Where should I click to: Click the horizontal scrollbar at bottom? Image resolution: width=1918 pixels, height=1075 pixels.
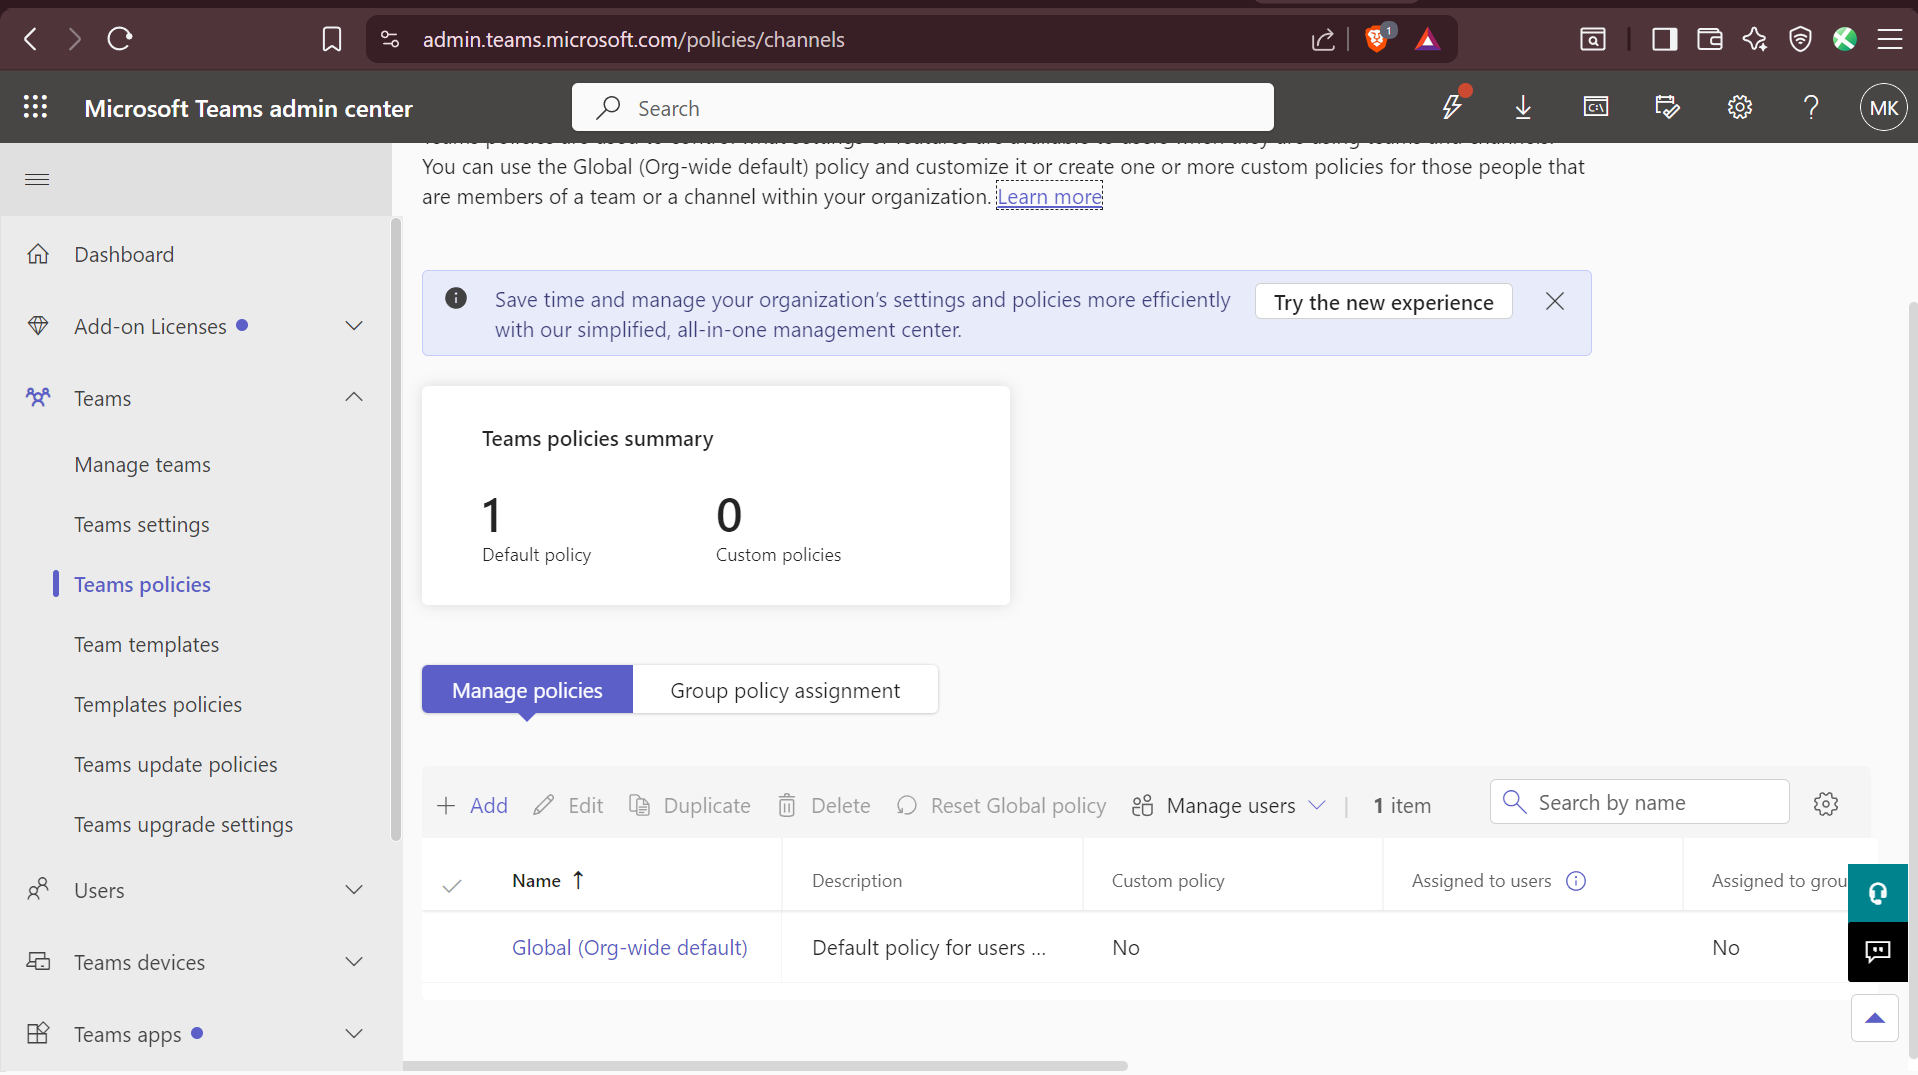[x=766, y=1066]
